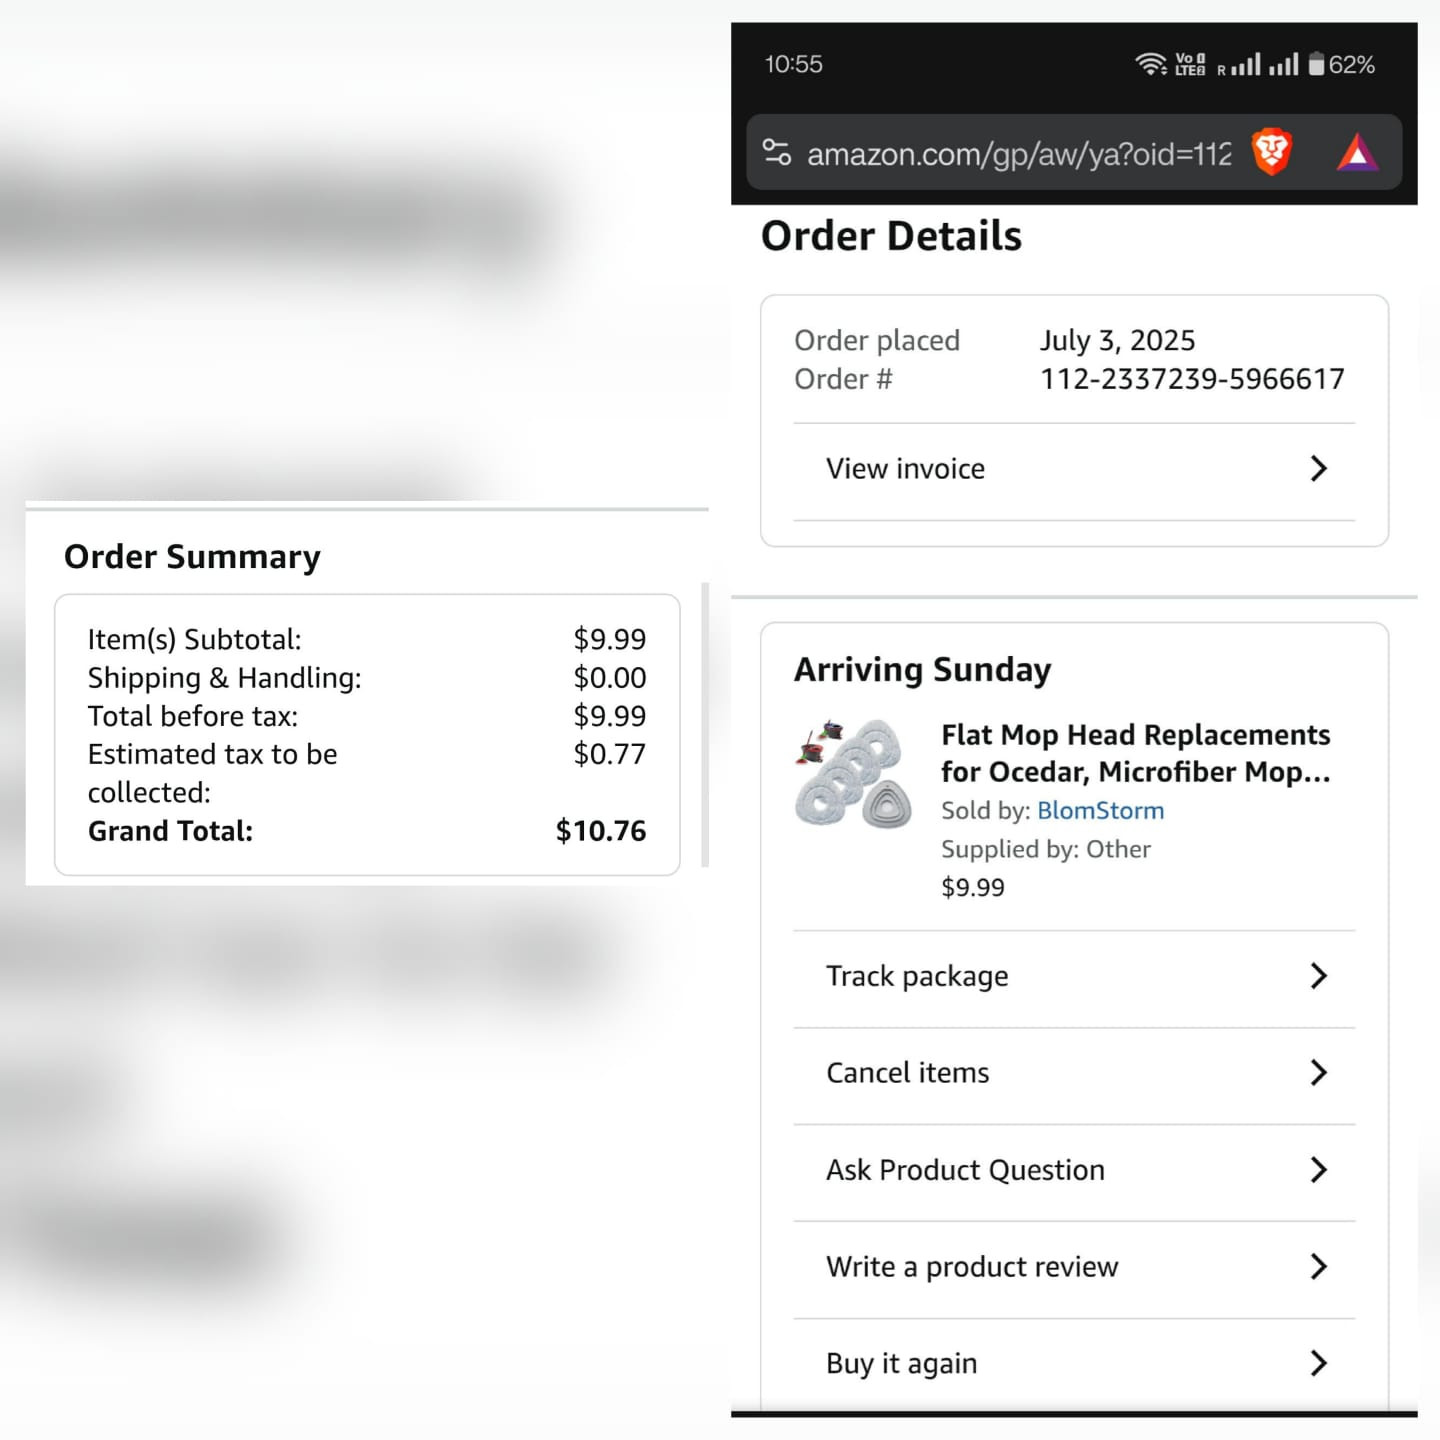The height and width of the screenshot is (1440, 1440).
Task: Click the chevron next to Track package
Action: click(x=1318, y=976)
